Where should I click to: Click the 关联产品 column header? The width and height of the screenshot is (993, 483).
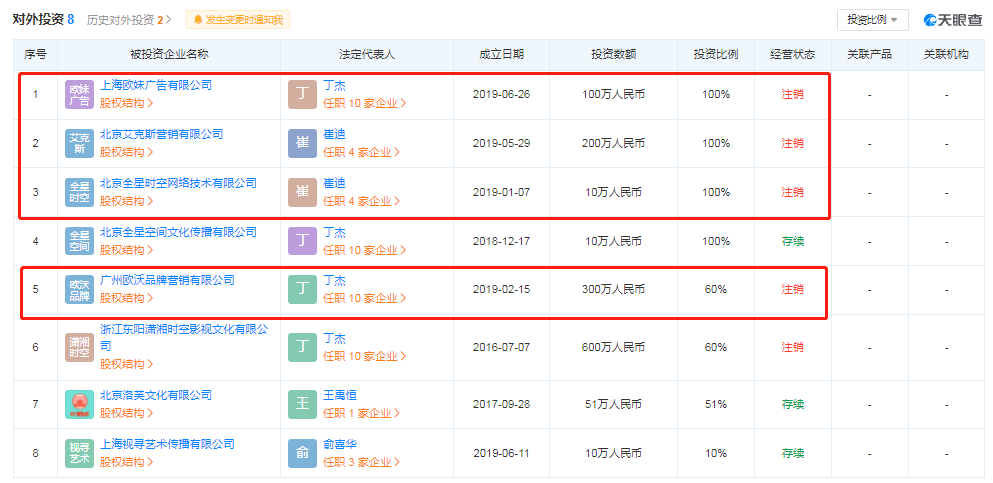click(870, 54)
